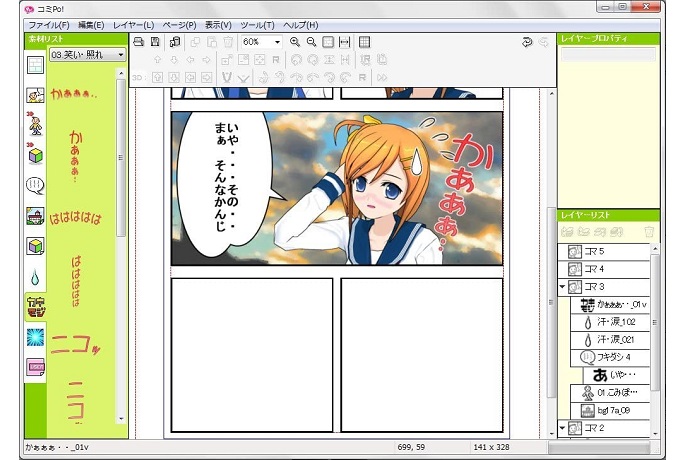This screenshot has height=460, width=690.
Task: Toggle the grid display button
Action: pyautogui.click(x=365, y=42)
